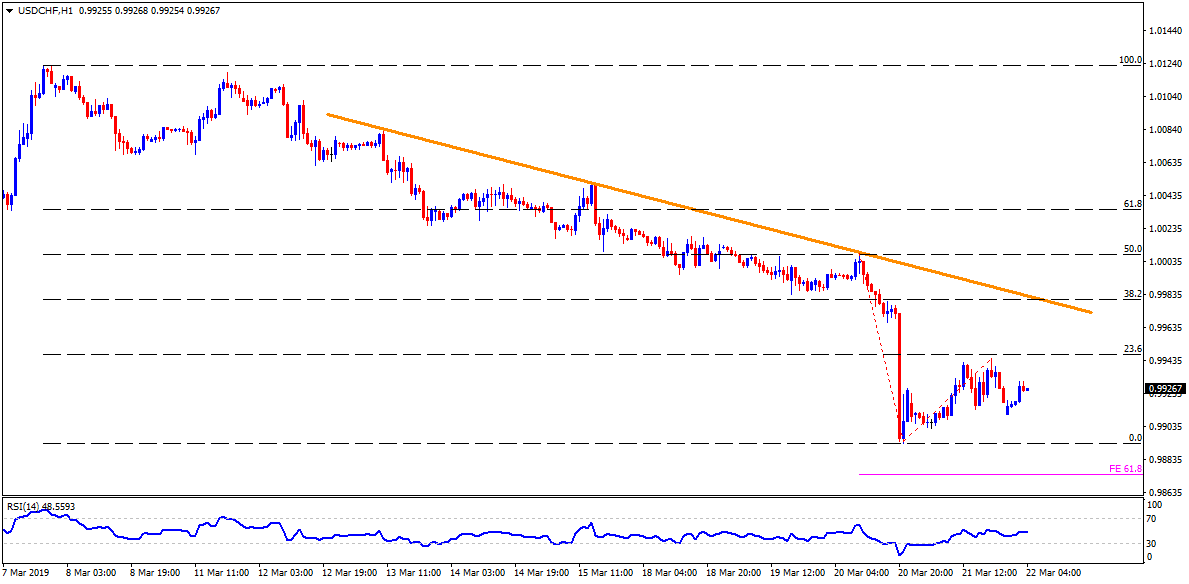Viewport: 1189px width, 584px height.
Task: Click the small triangle beside USDCHF,H1
Action: coord(8,10)
